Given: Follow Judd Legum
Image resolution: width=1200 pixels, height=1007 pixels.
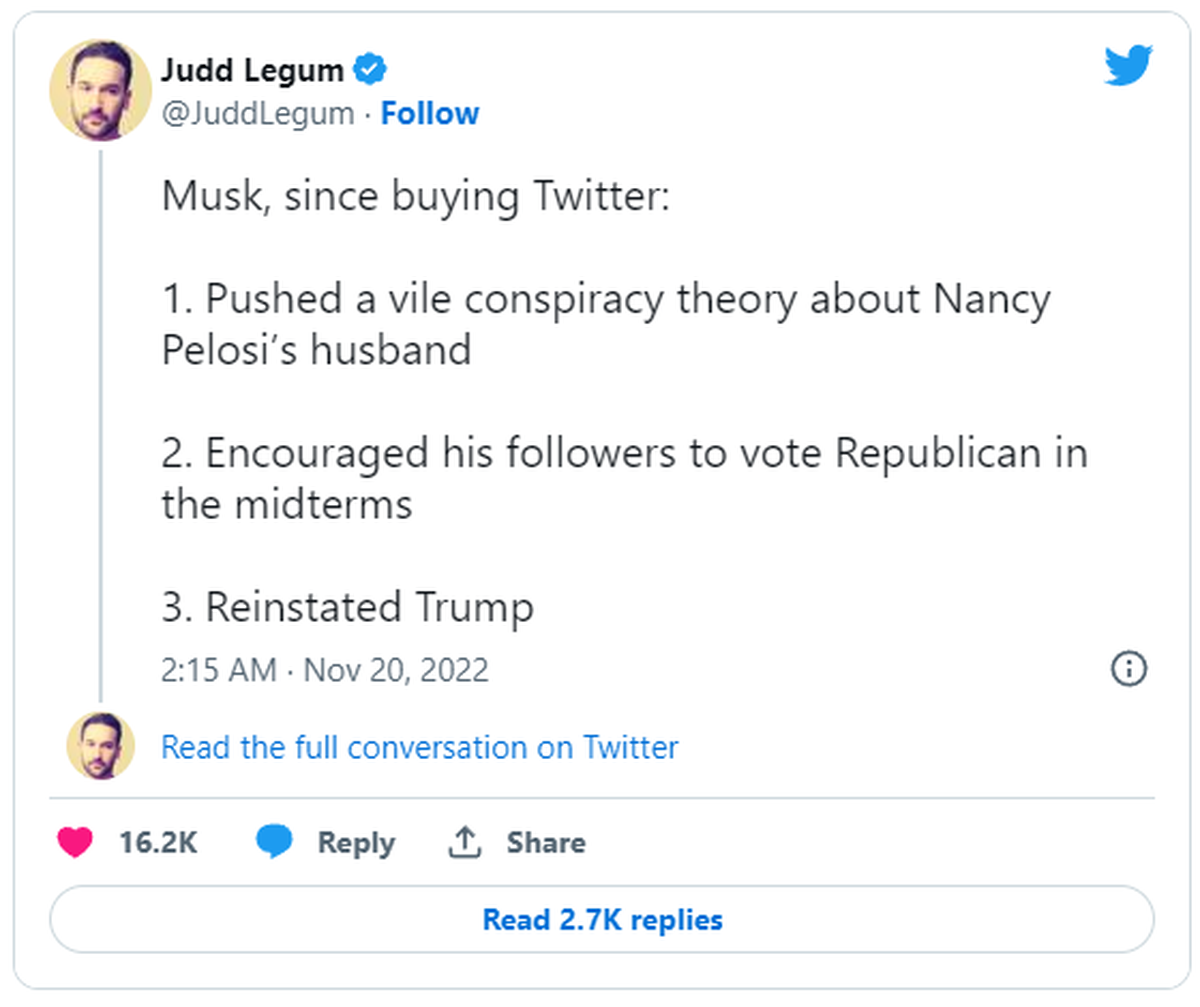Looking at the screenshot, I should click(430, 114).
